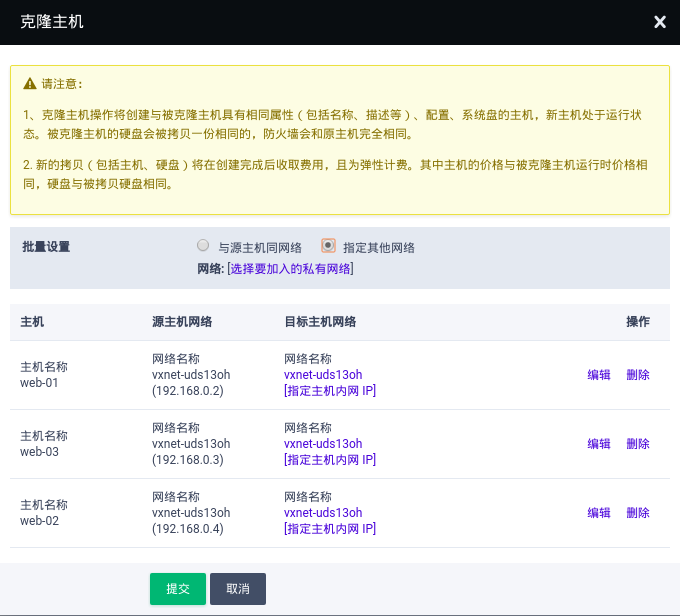Select 指定其他网络 radio option

328,246
